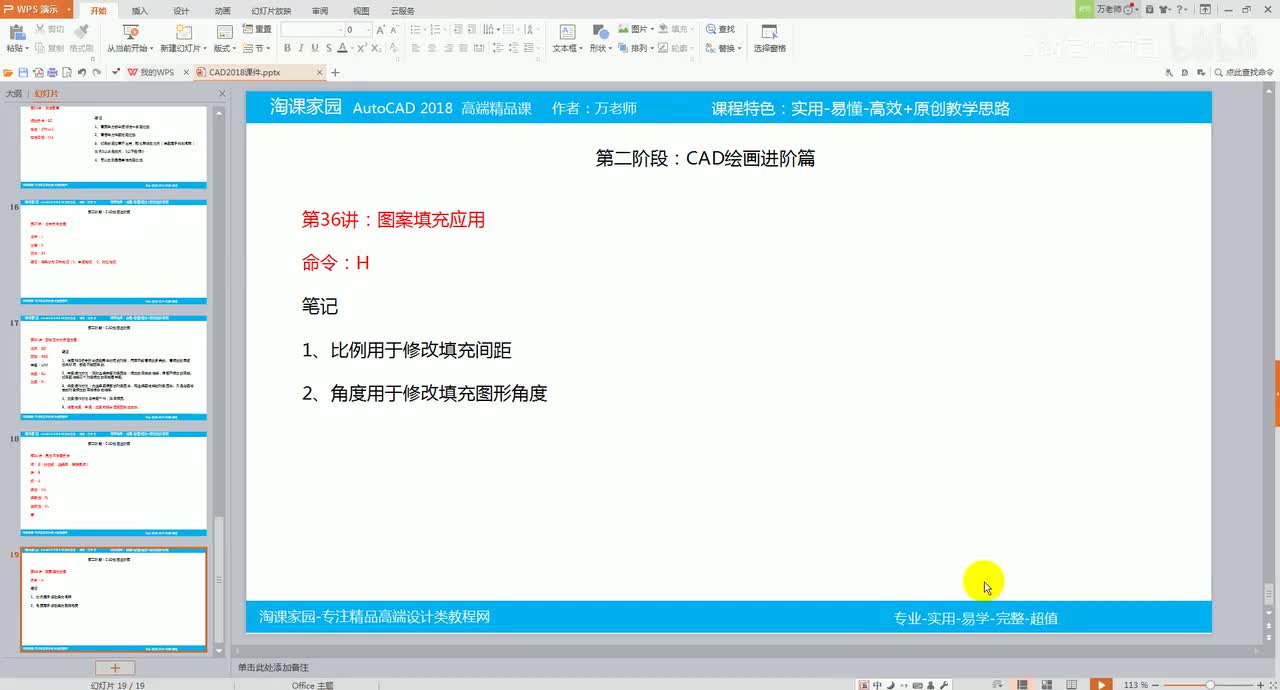The image size is (1280, 690).
Task: Click the Cut (剪切) scissors icon
Action: coord(41,30)
